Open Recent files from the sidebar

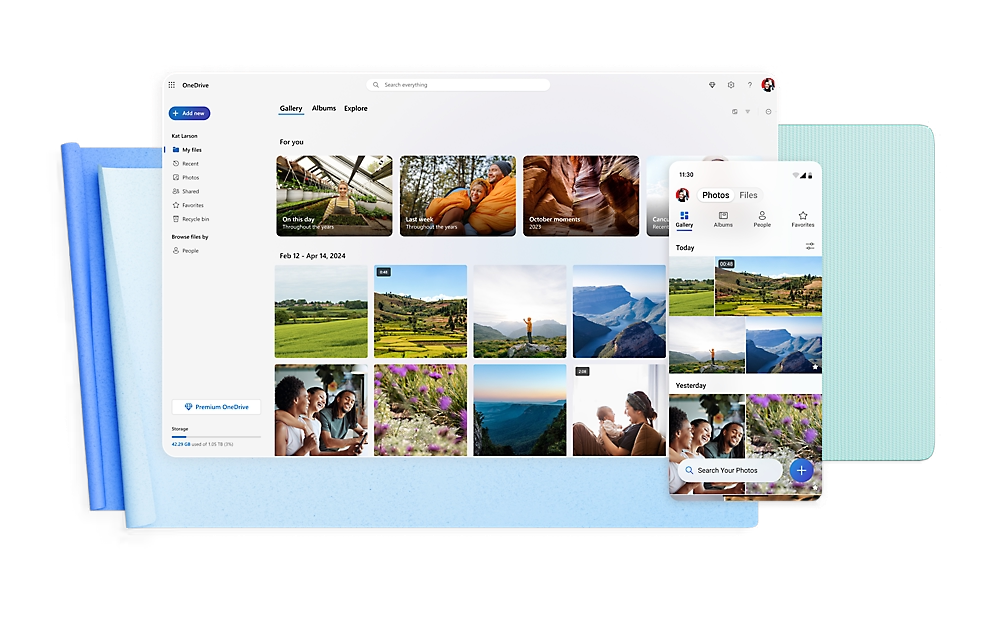pyautogui.click(x=189, y=163)
